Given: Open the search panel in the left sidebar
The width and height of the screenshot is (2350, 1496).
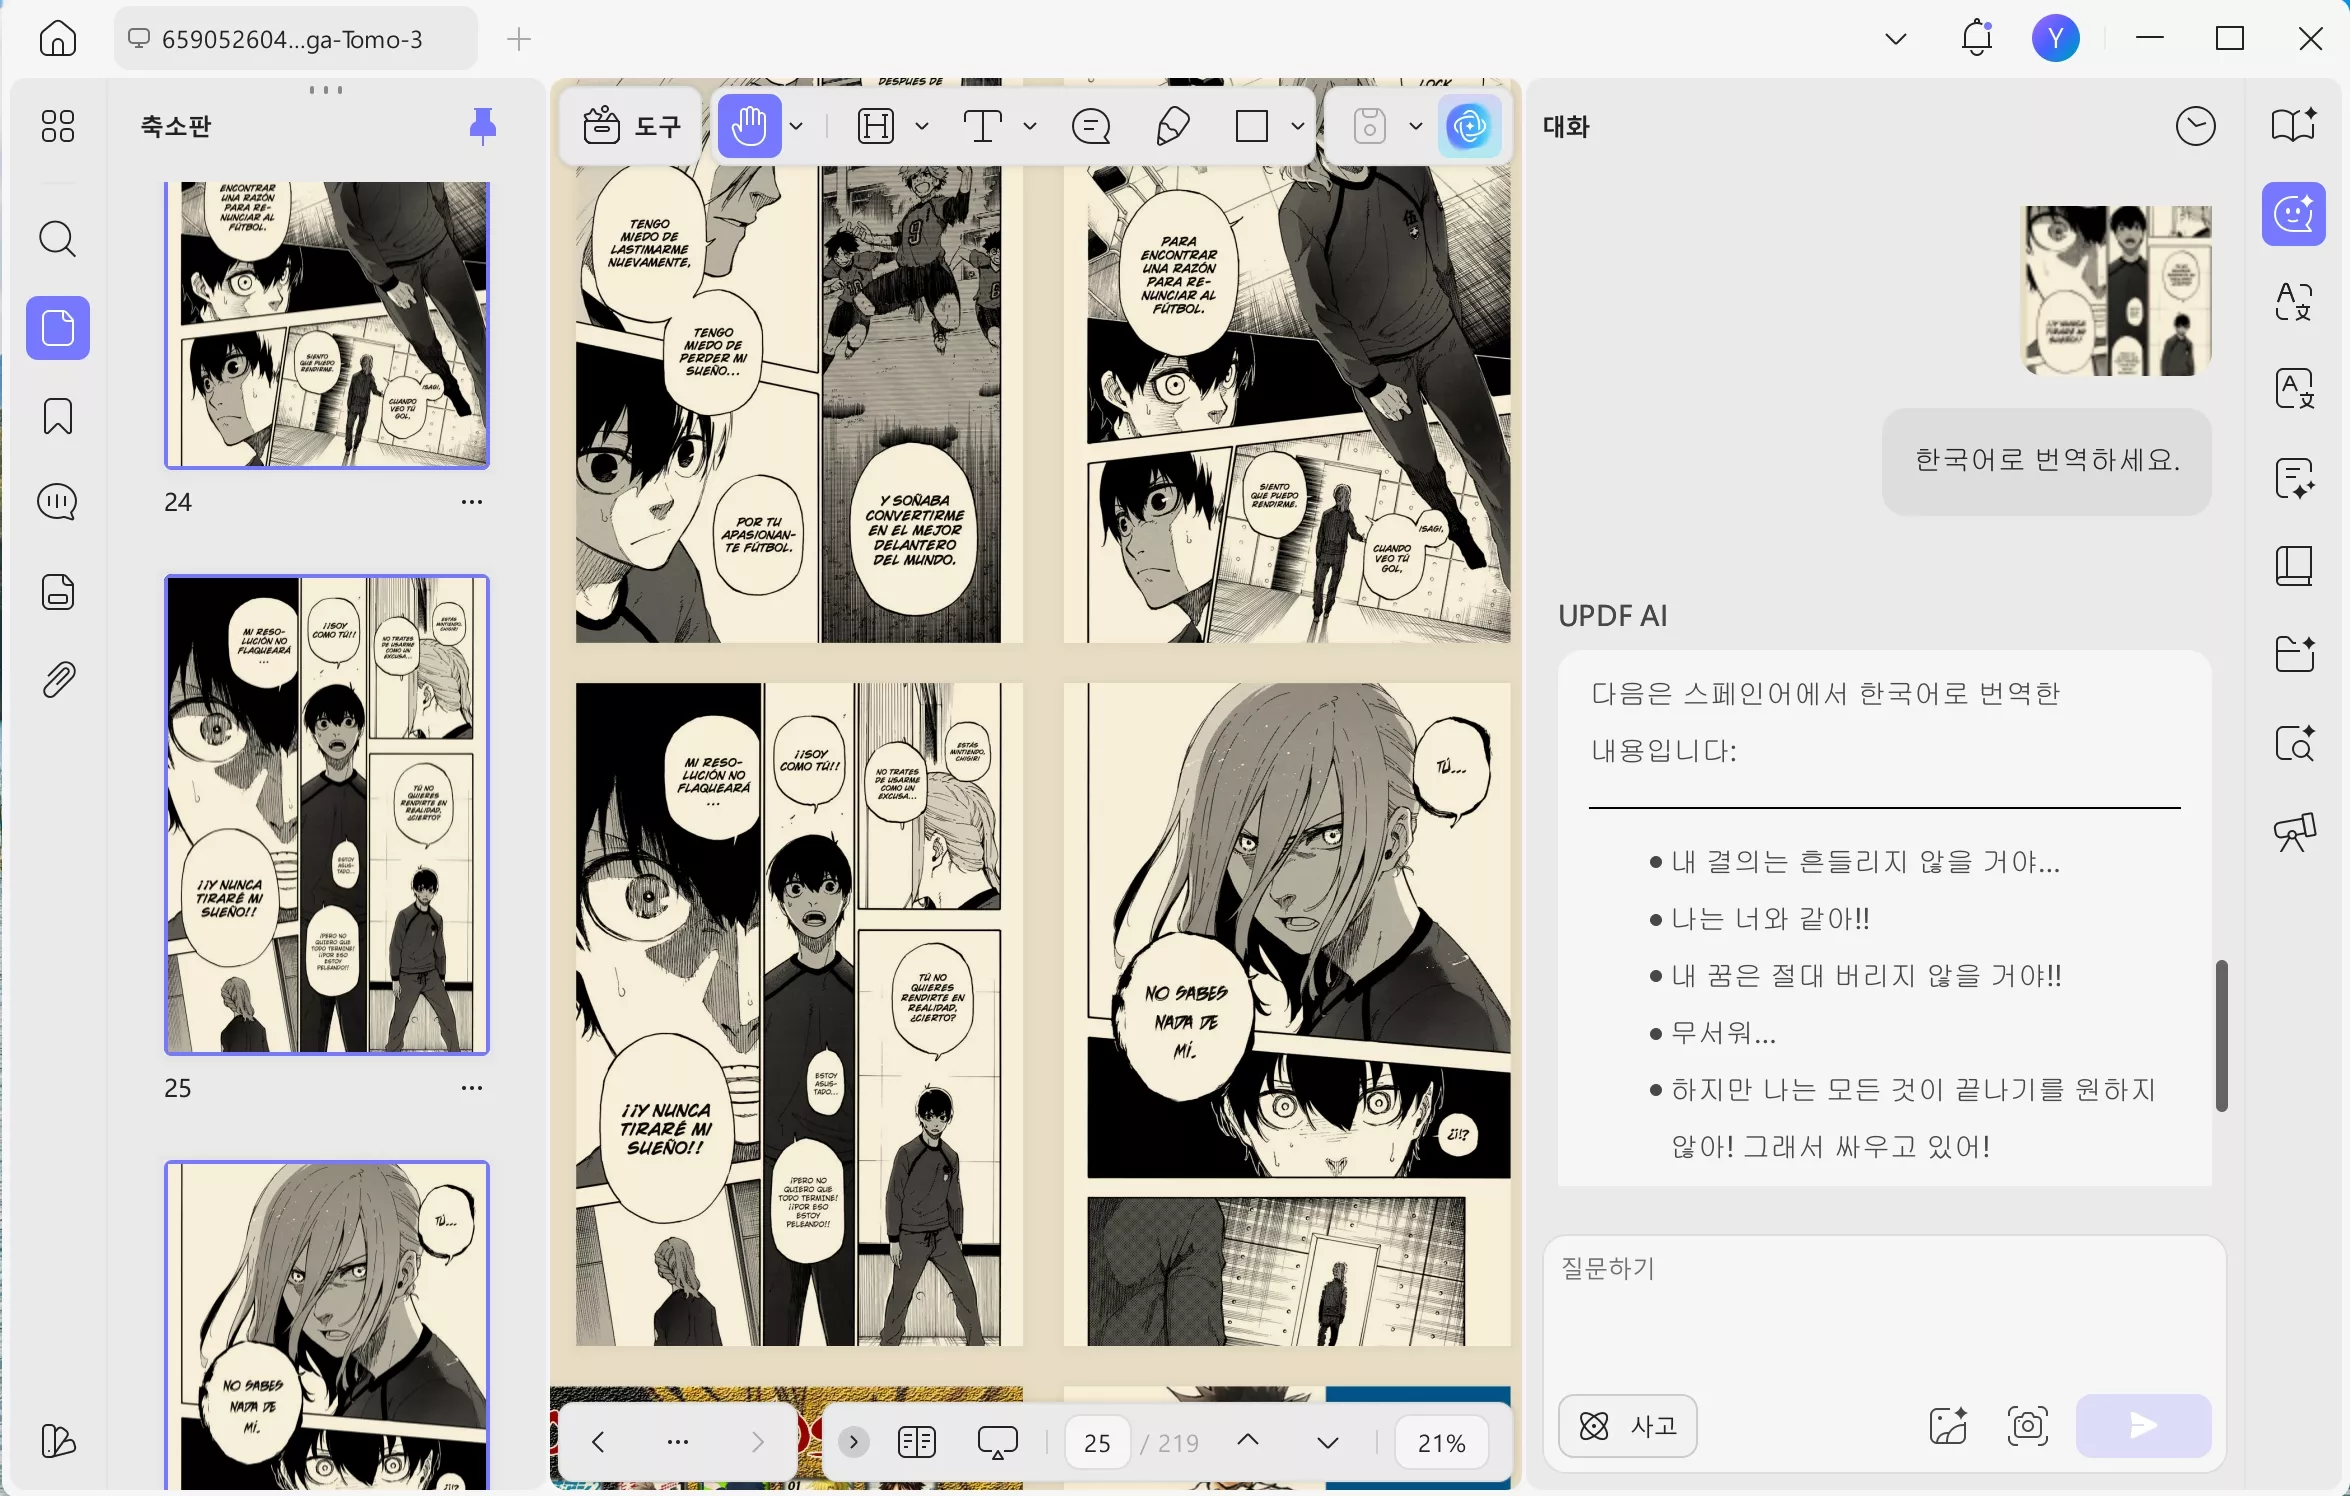Looking at the screenshot, I should click(x=57, y=239).
